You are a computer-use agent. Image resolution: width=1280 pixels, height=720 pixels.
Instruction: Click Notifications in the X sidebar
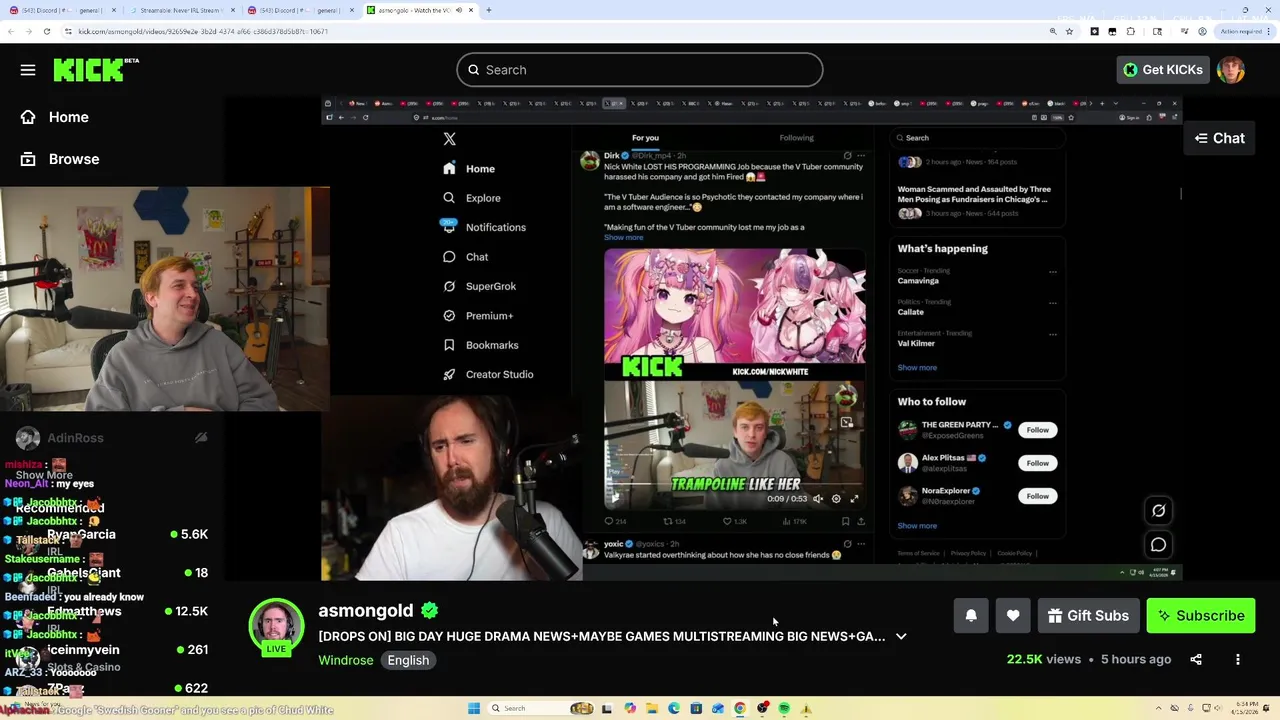(485, 227)
